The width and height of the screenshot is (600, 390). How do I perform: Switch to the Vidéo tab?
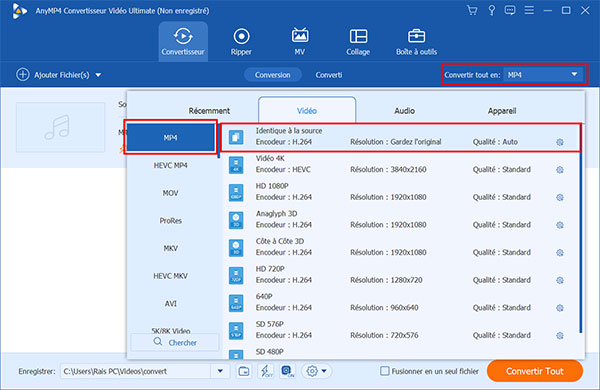point(307,110)
